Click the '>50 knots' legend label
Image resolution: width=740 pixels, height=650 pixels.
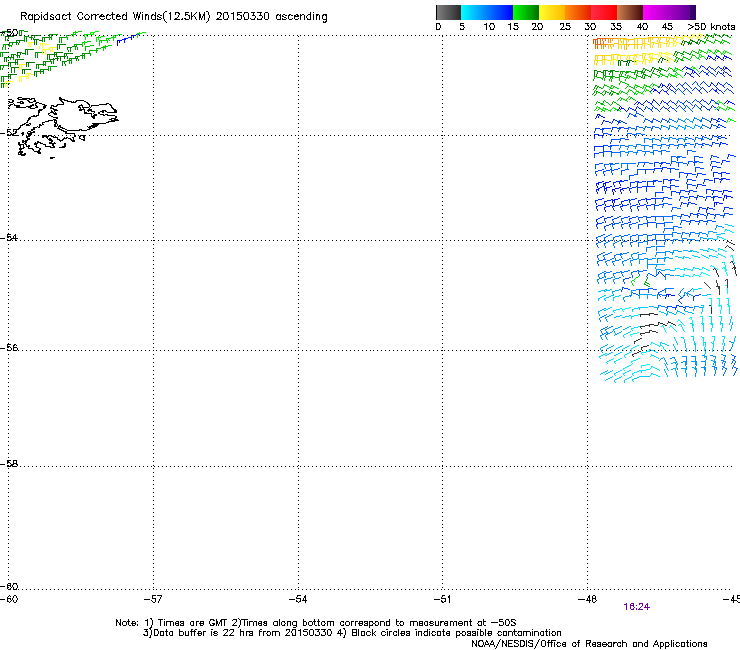click(x=711, y=27)
